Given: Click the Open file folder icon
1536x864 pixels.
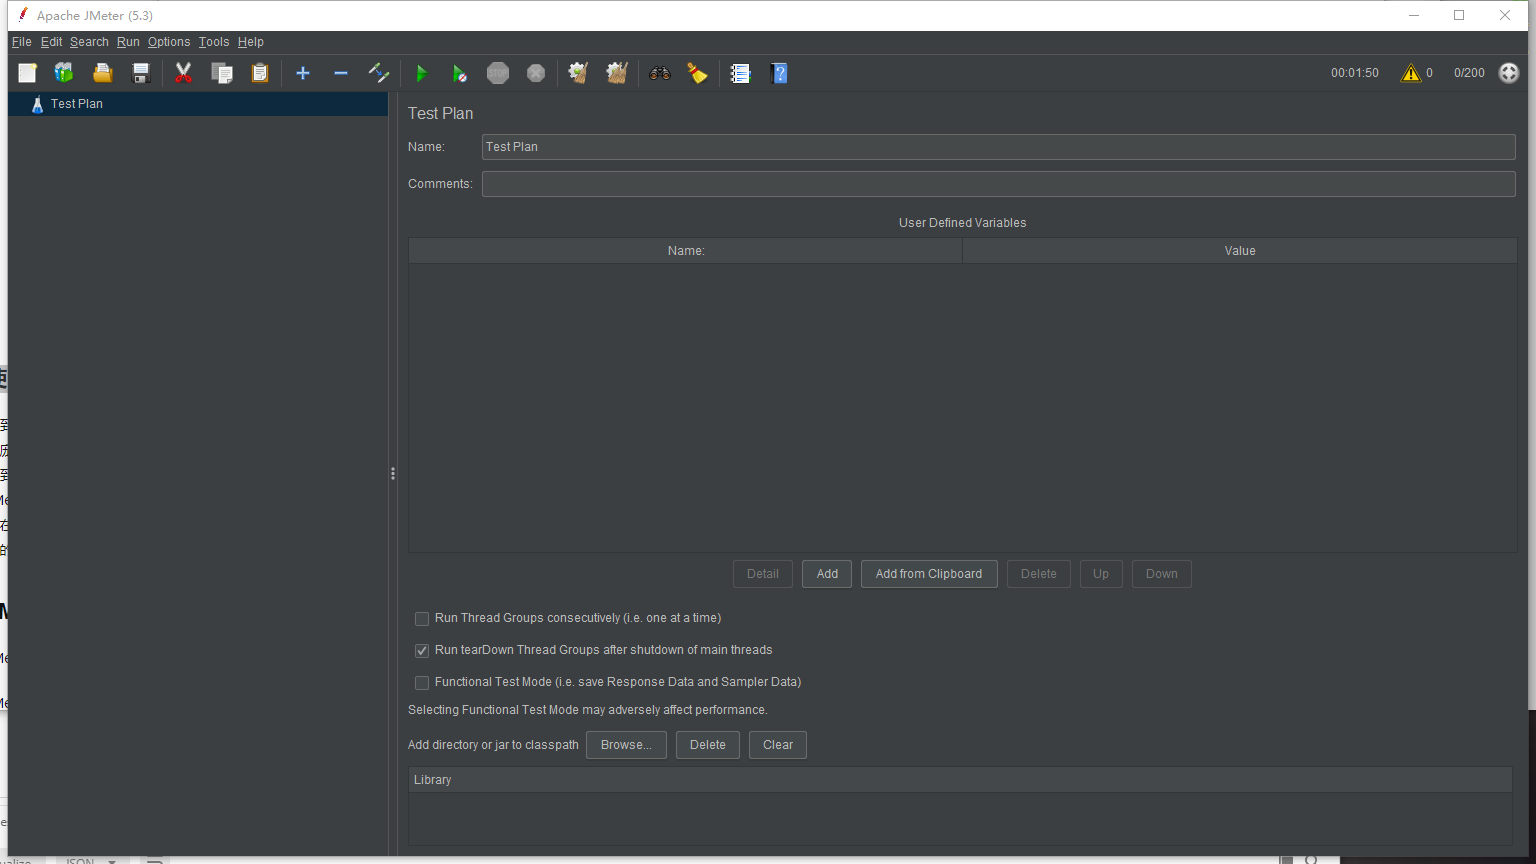Looking at the screenshot, I should click(102, 73).
